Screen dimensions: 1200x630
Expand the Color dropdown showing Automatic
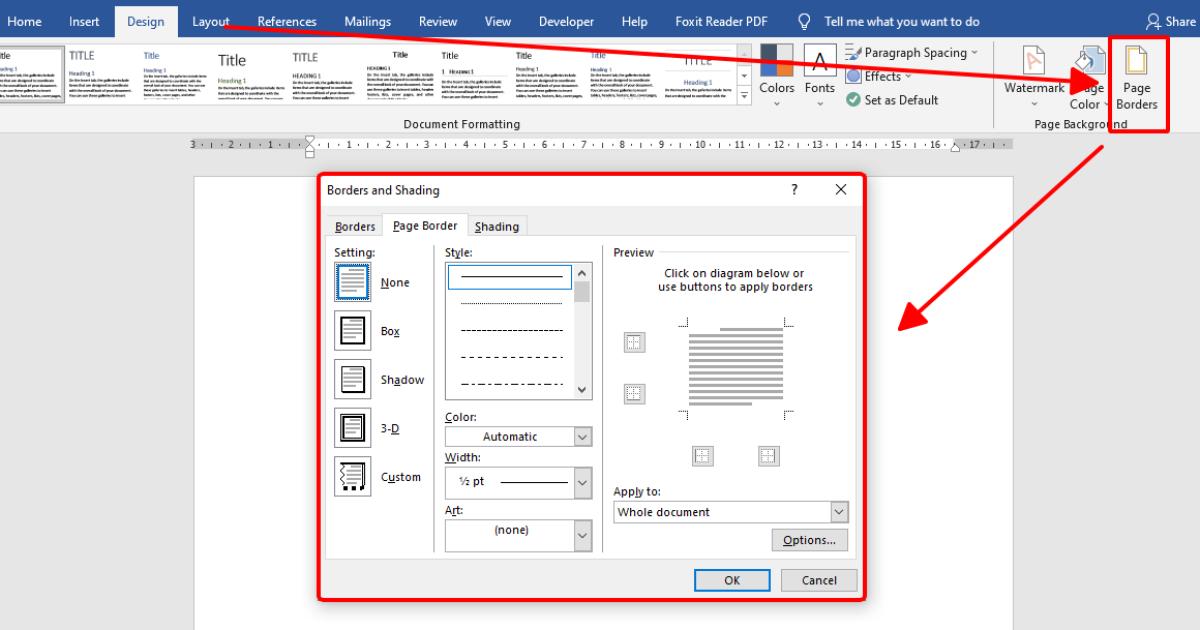pyautogui.click(x=583, y=437)
